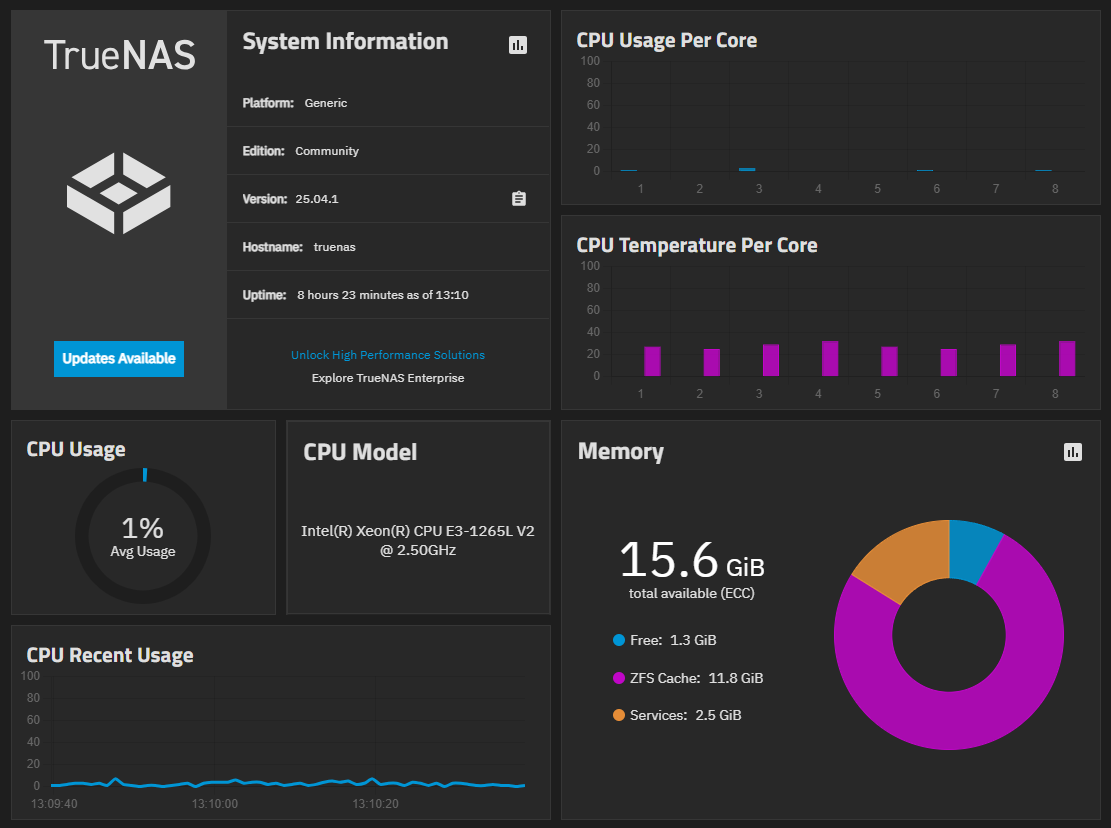Click the 1% Avg Usage gauge
This screenshot has height=828, width=1111.
tap(143, 535)
